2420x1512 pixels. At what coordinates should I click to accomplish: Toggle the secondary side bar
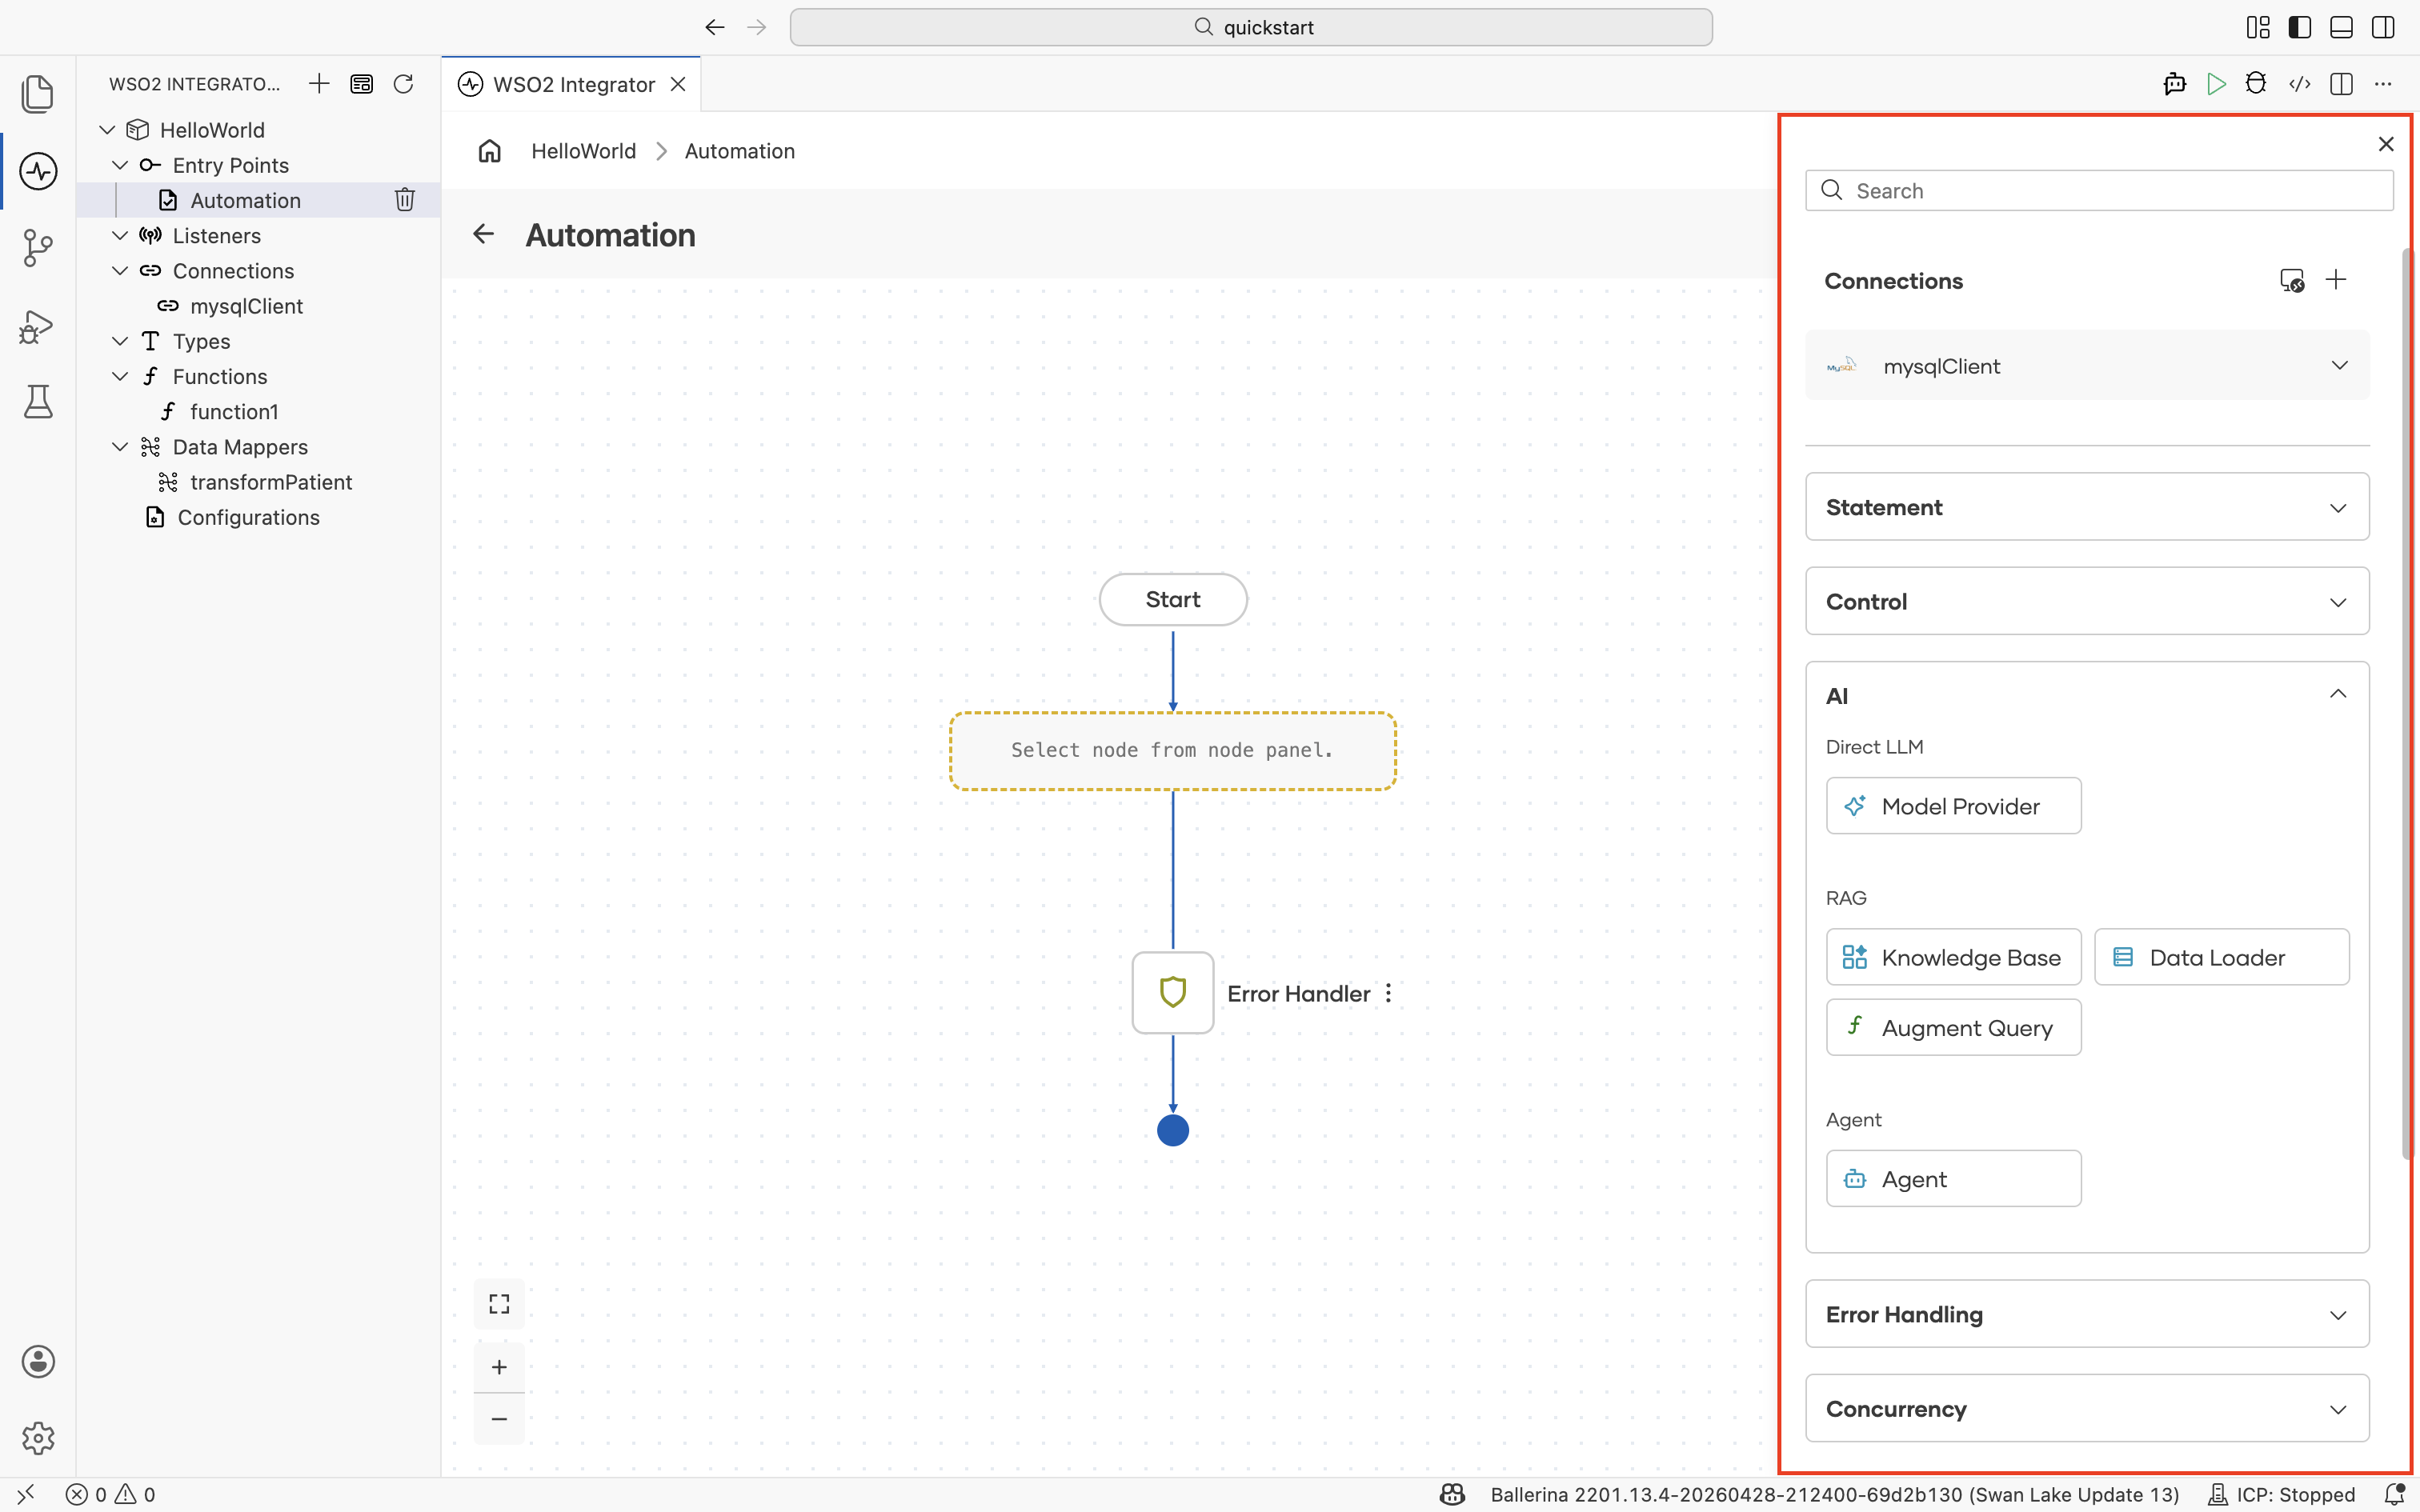(2383, 27)
